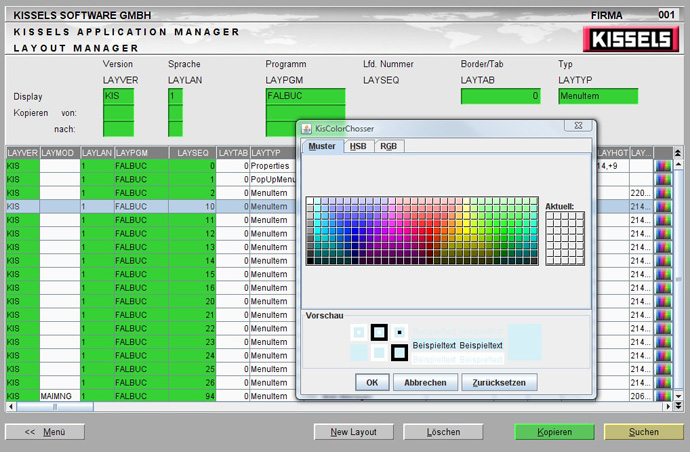690x452 pixels.
Task: Open color picker icon for LAYSEQ 10 row
Action: click(x=663, y=206)
